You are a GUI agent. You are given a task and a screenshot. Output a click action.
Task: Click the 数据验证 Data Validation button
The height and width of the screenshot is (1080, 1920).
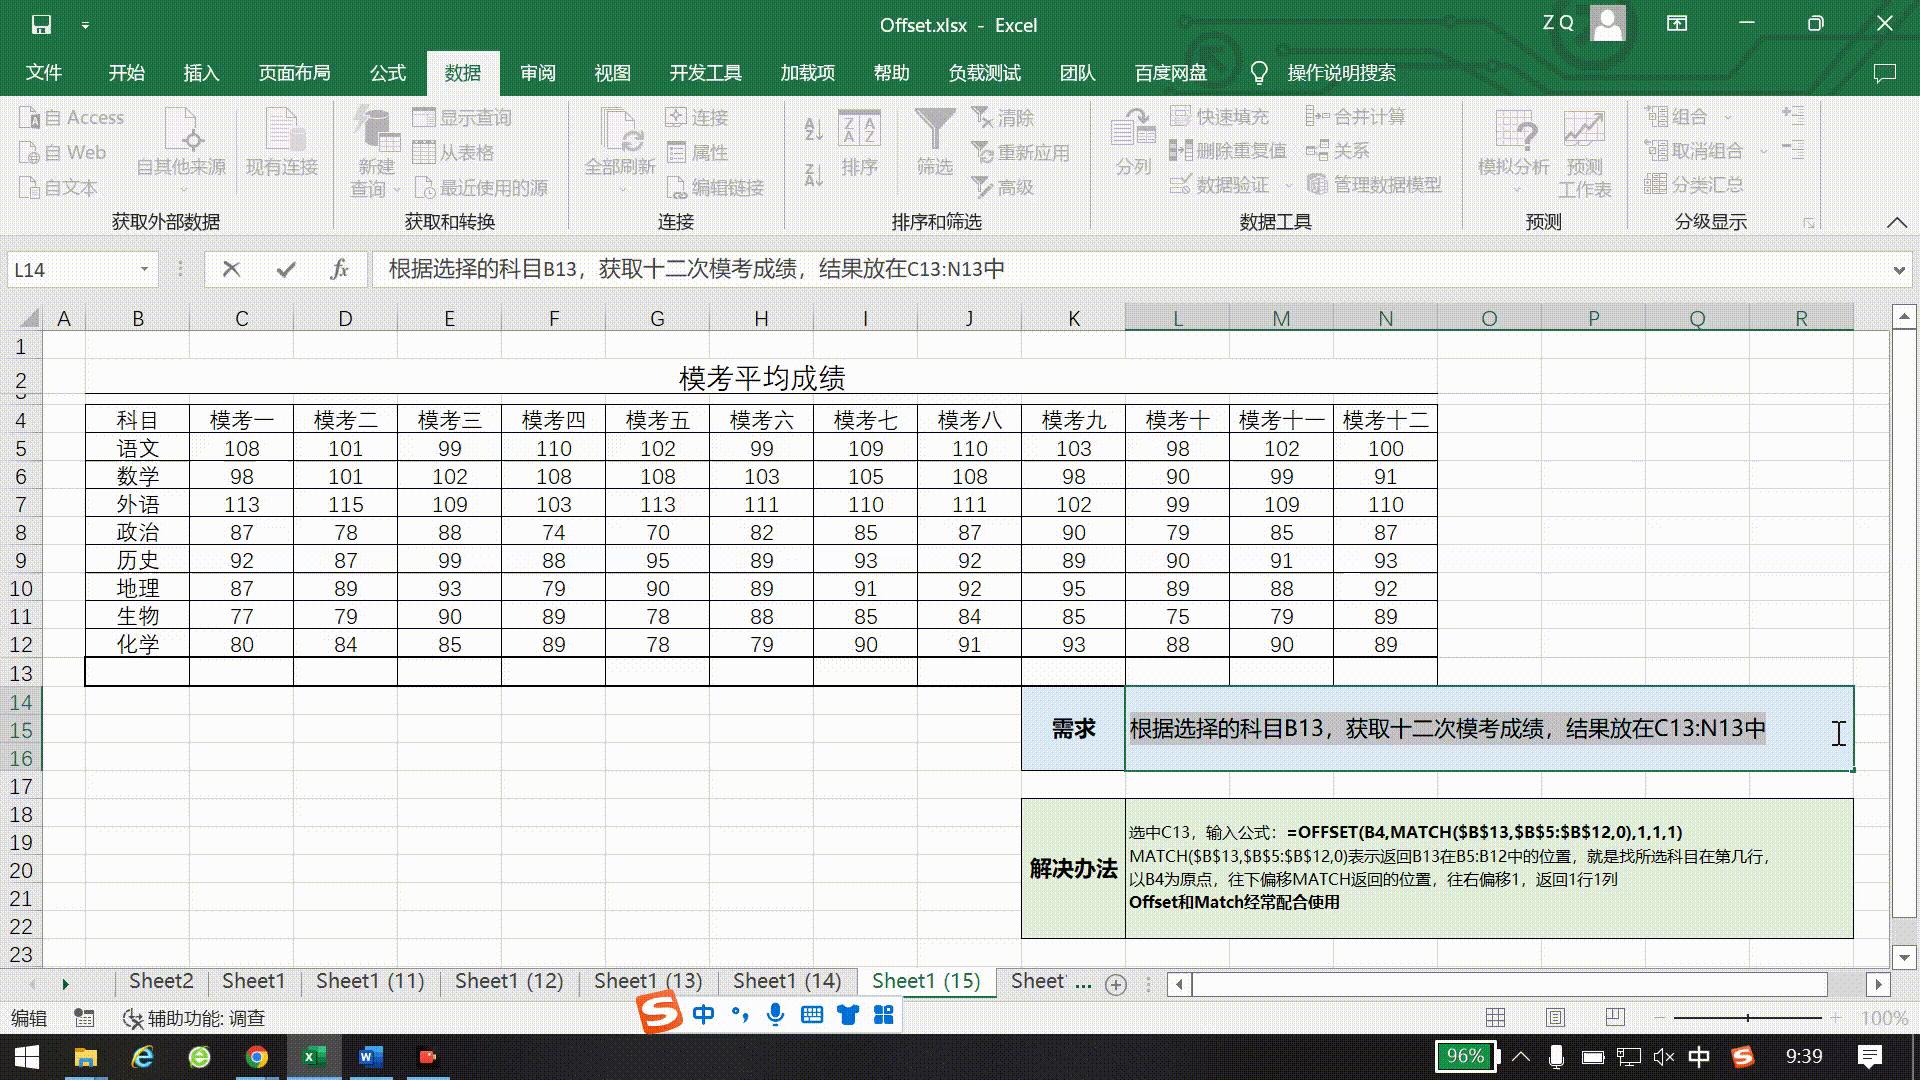click(x=1222, y=184)
